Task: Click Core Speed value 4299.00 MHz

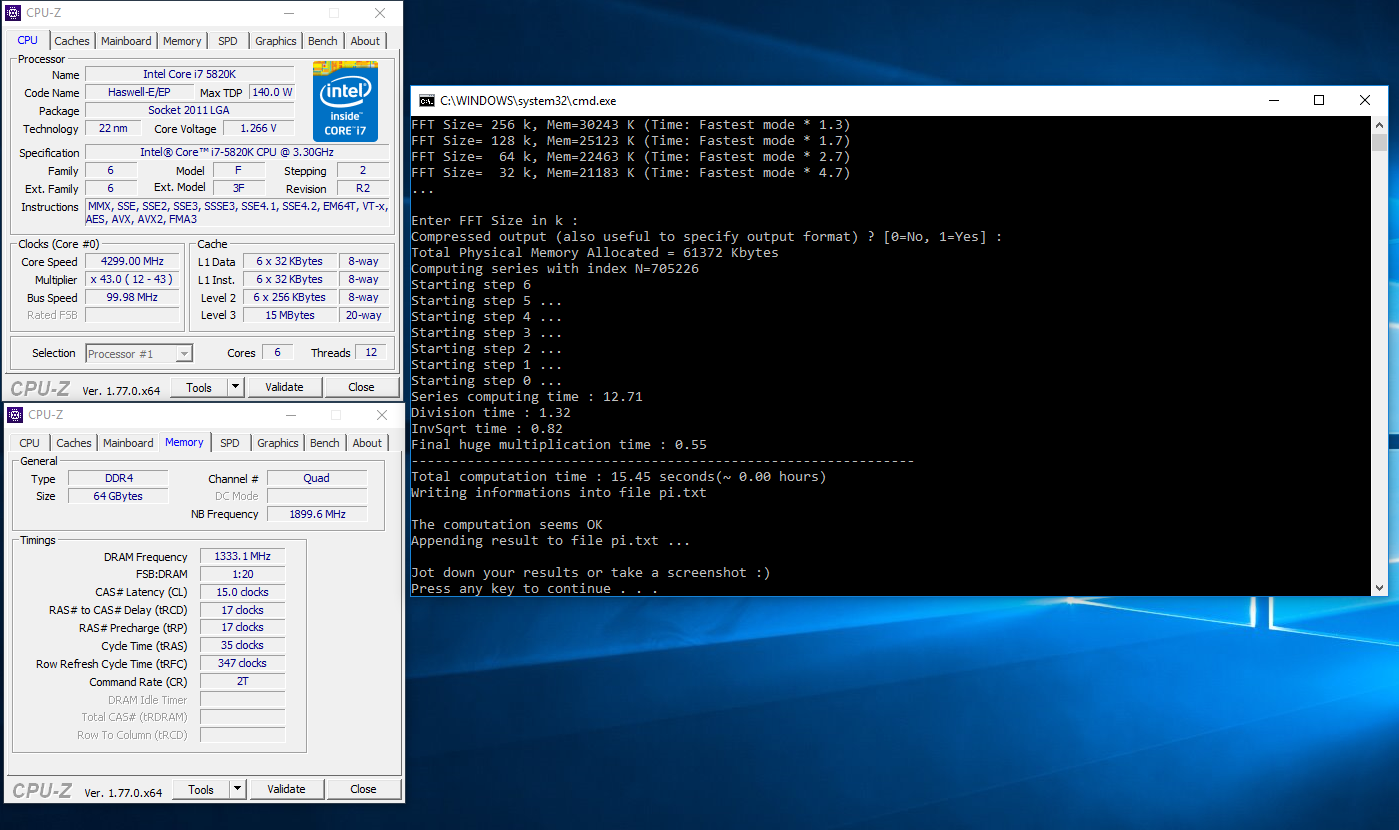Action: tap(130, 262)
